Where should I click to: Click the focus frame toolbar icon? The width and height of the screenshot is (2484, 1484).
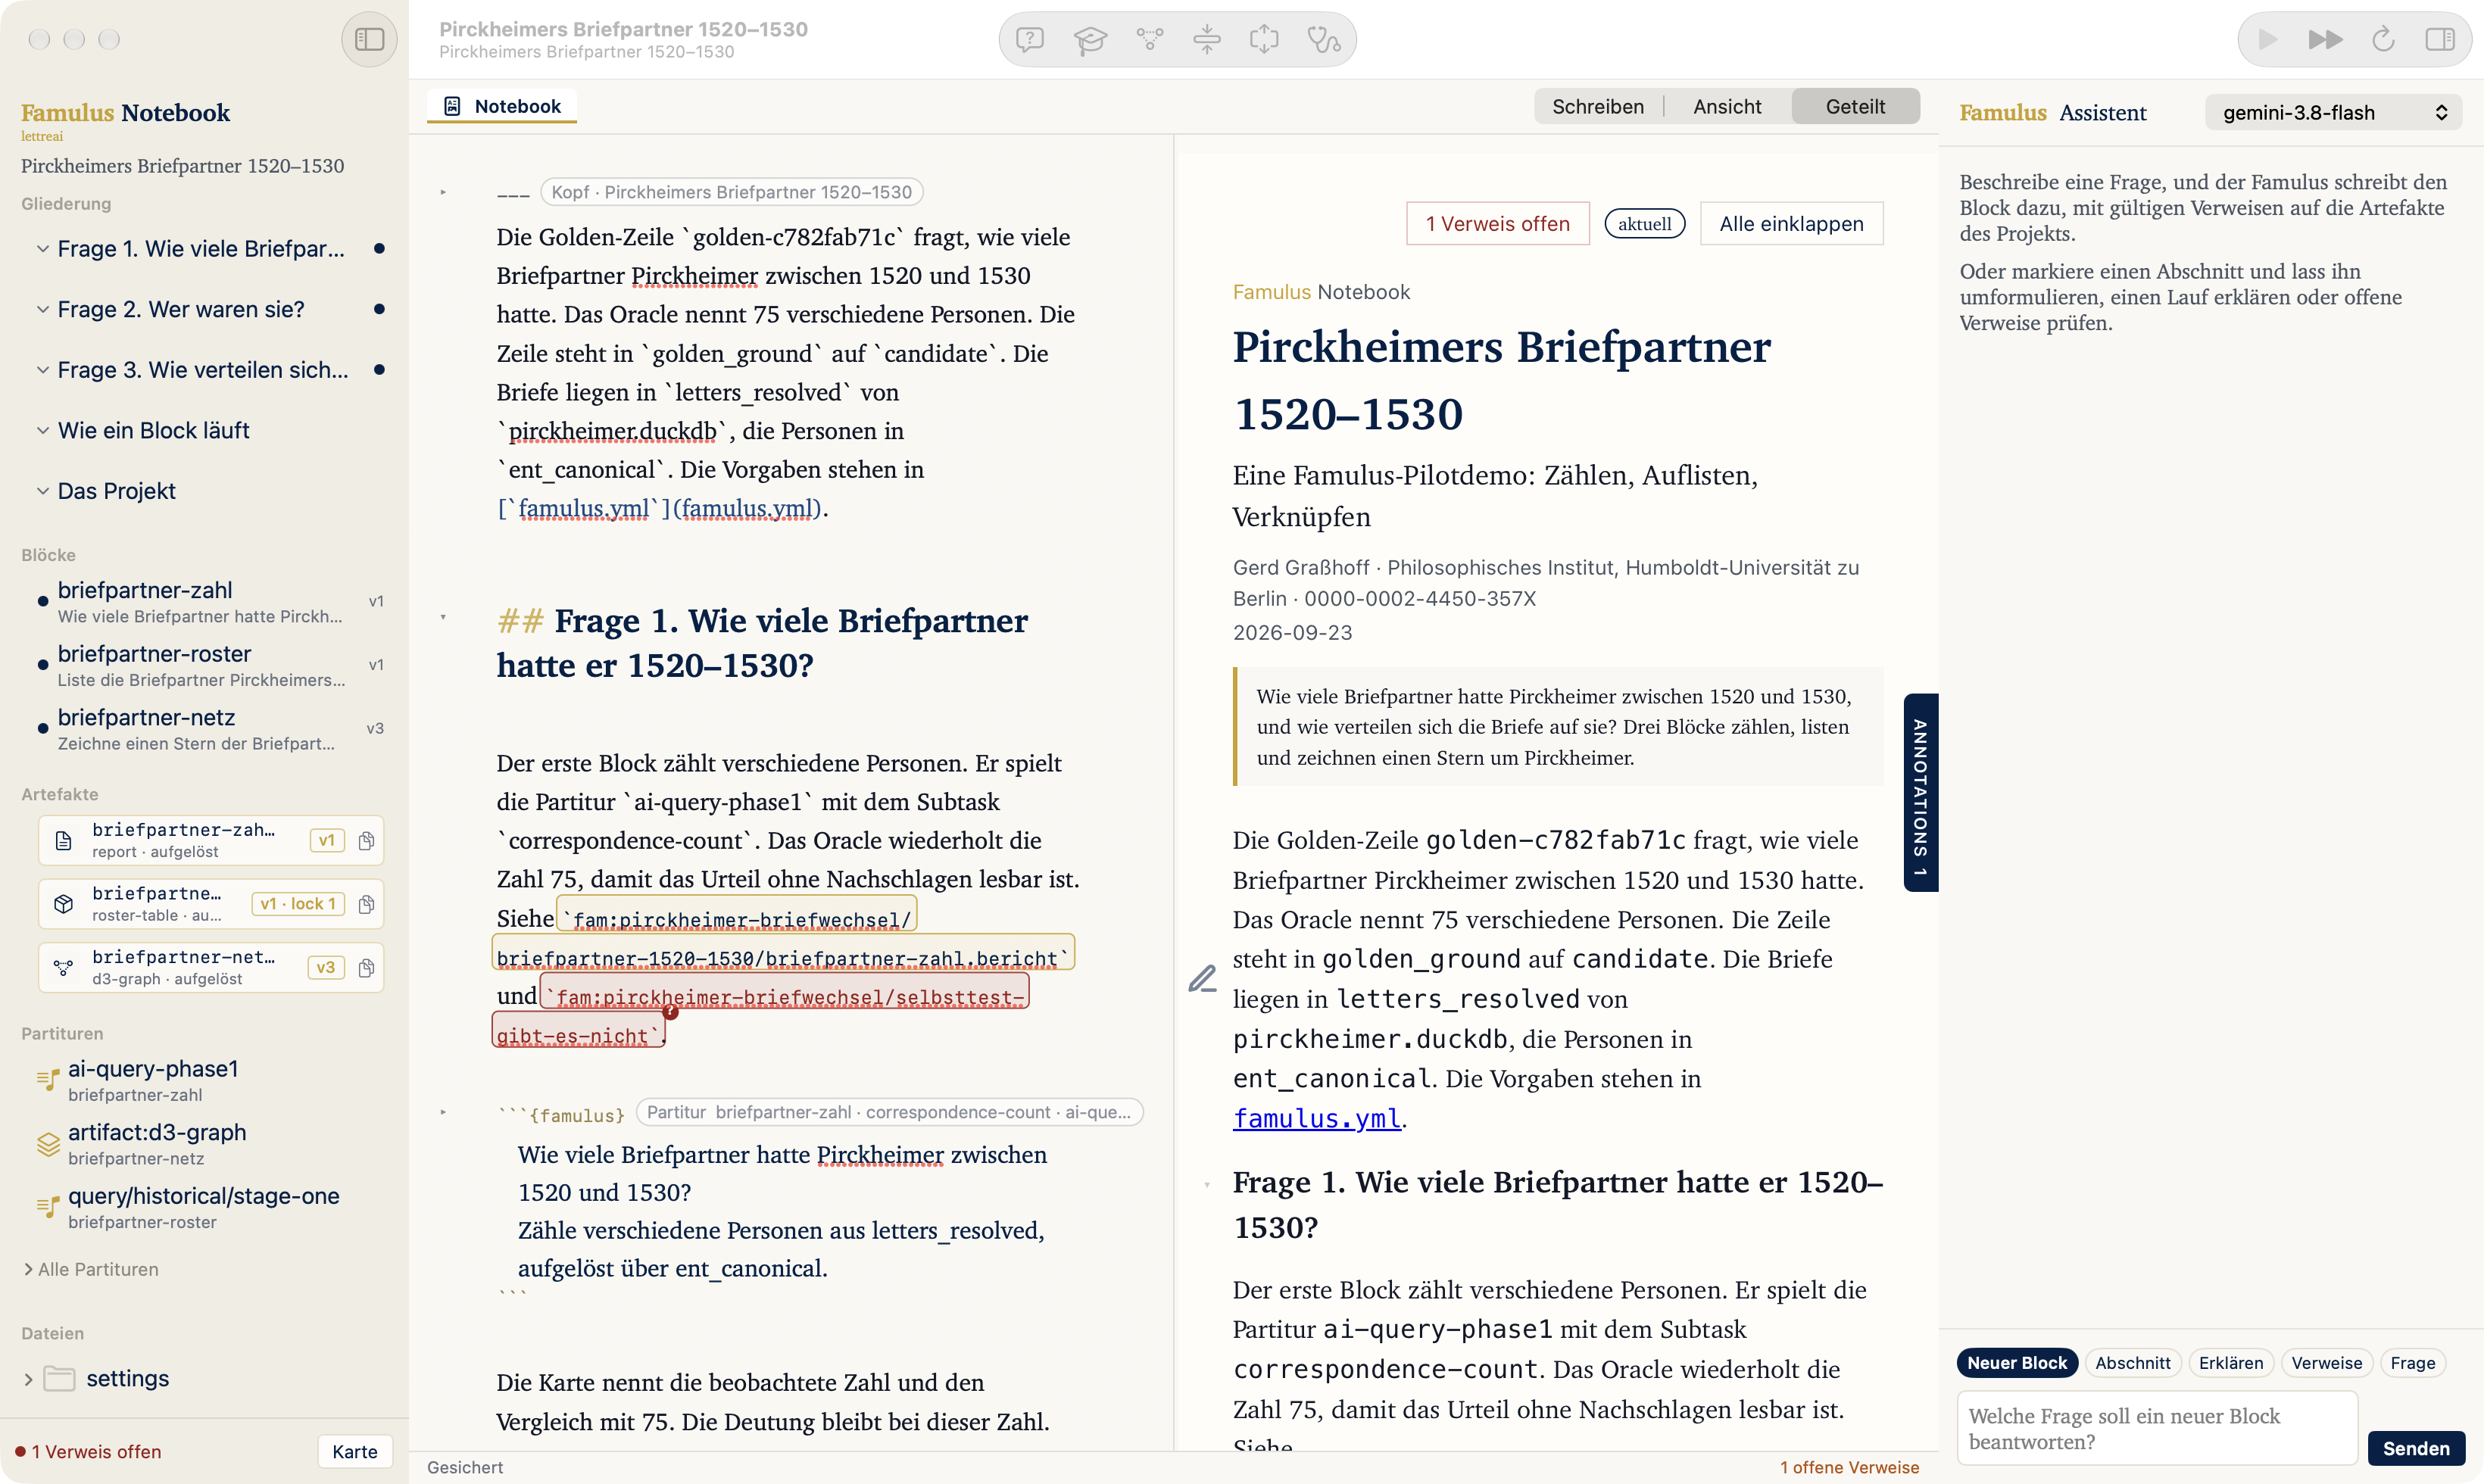(x=1264, y=40)
